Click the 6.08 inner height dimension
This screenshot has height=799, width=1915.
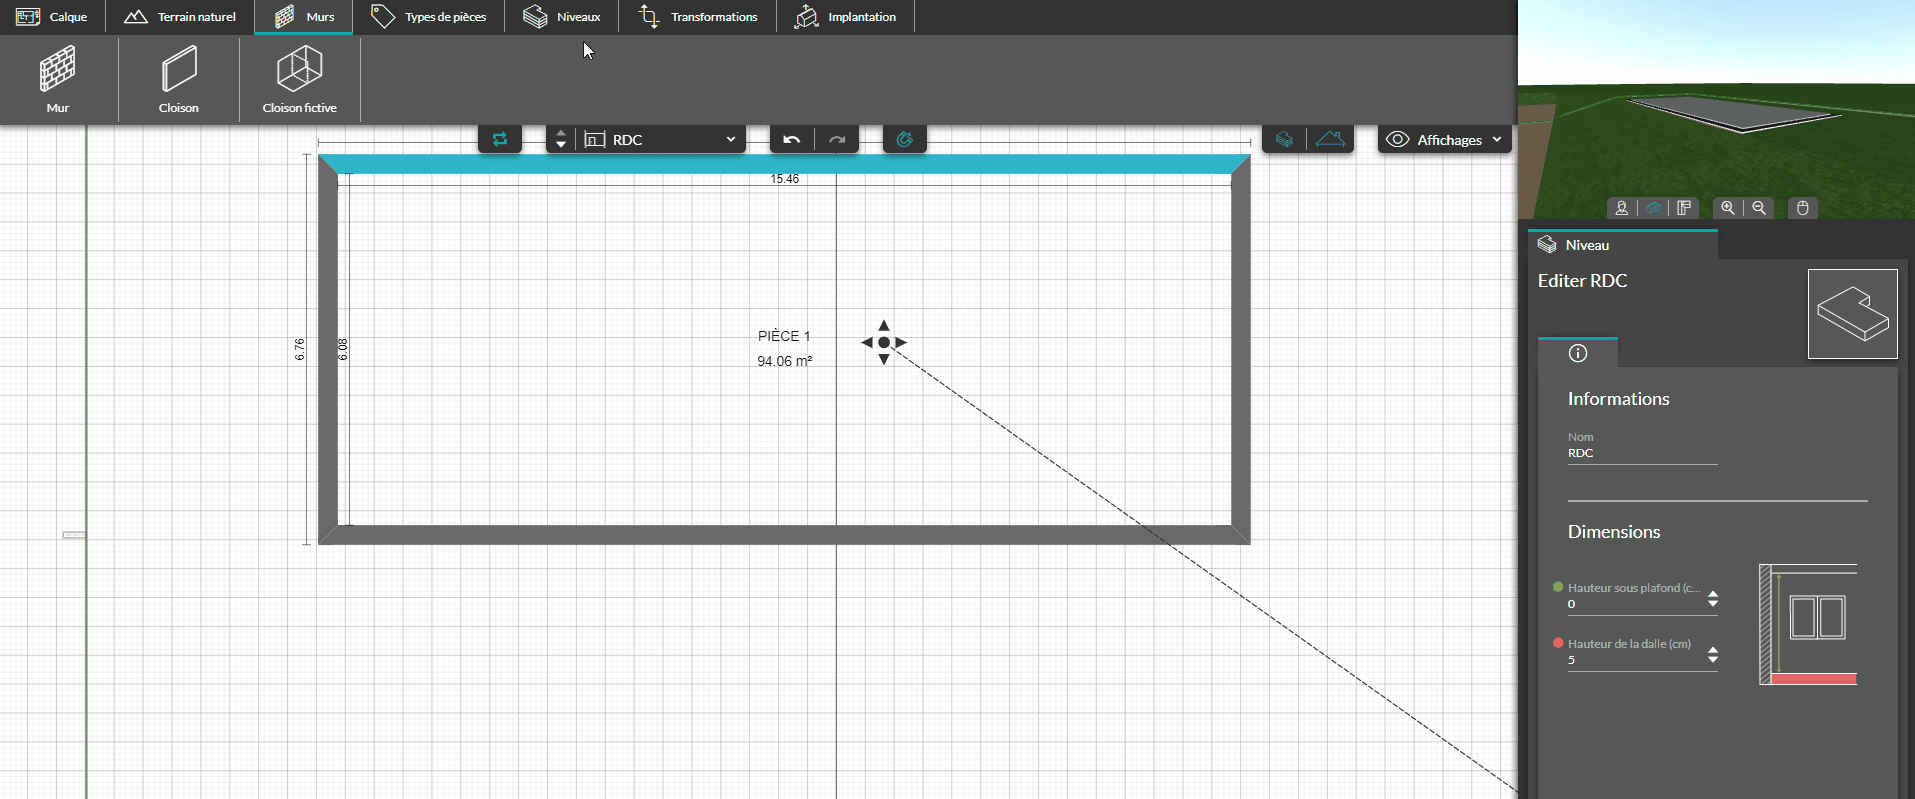click(343, 349)
